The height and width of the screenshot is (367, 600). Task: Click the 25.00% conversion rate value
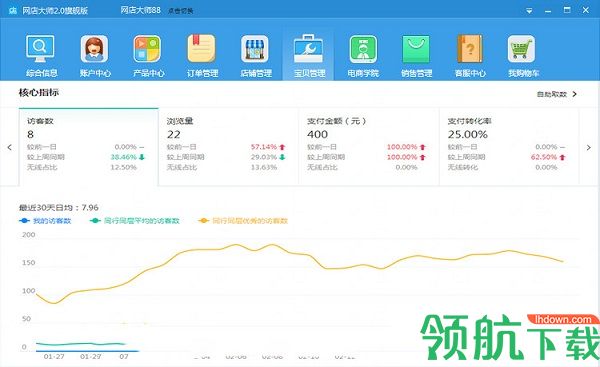point(468,134)
